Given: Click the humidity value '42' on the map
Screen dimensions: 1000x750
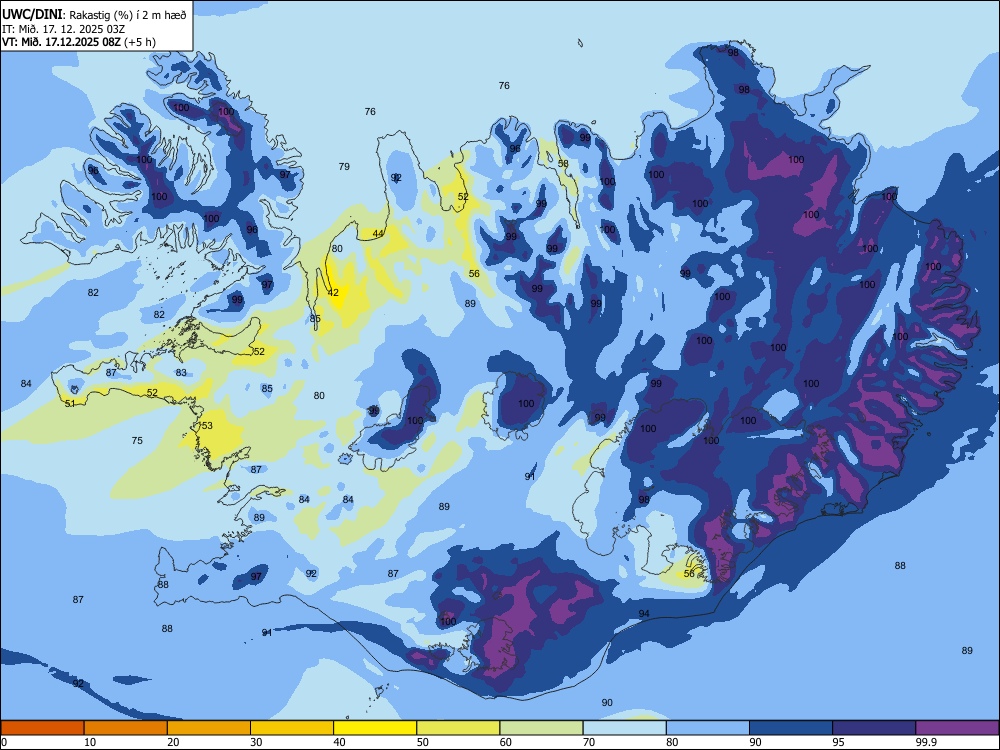Looking at the screenshot, I should [x=333, y=293].
